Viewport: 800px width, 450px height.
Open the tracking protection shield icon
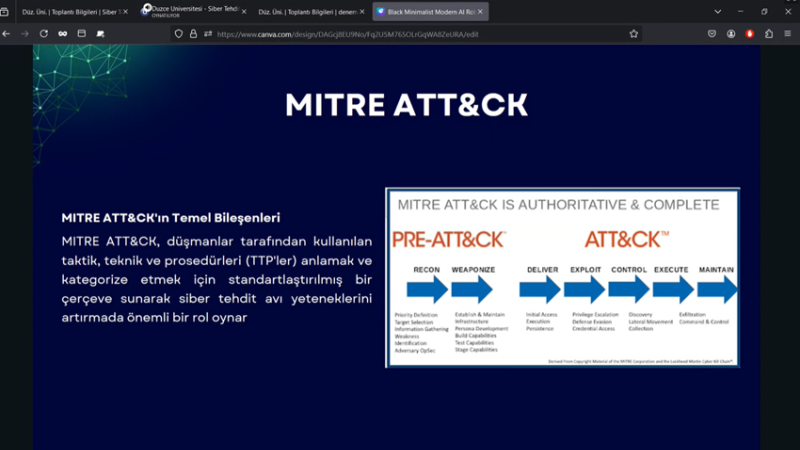[x=179, y=34]
